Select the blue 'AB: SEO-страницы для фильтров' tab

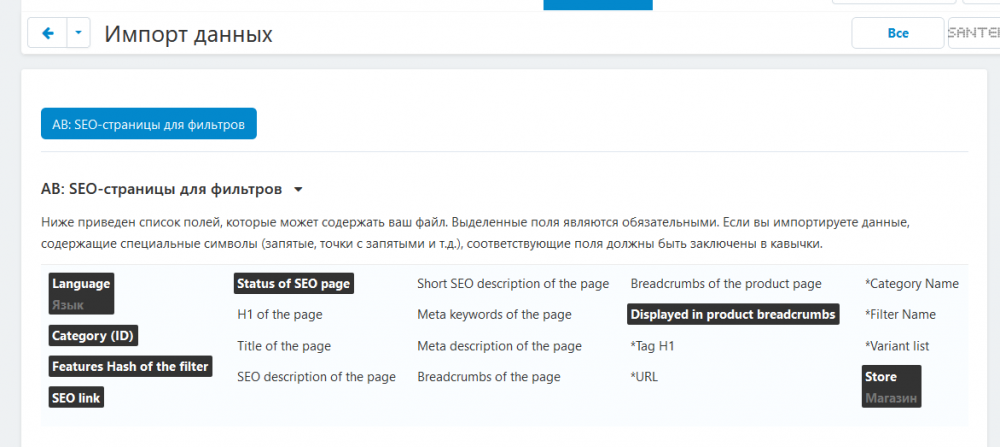click(x=148, y=125)
